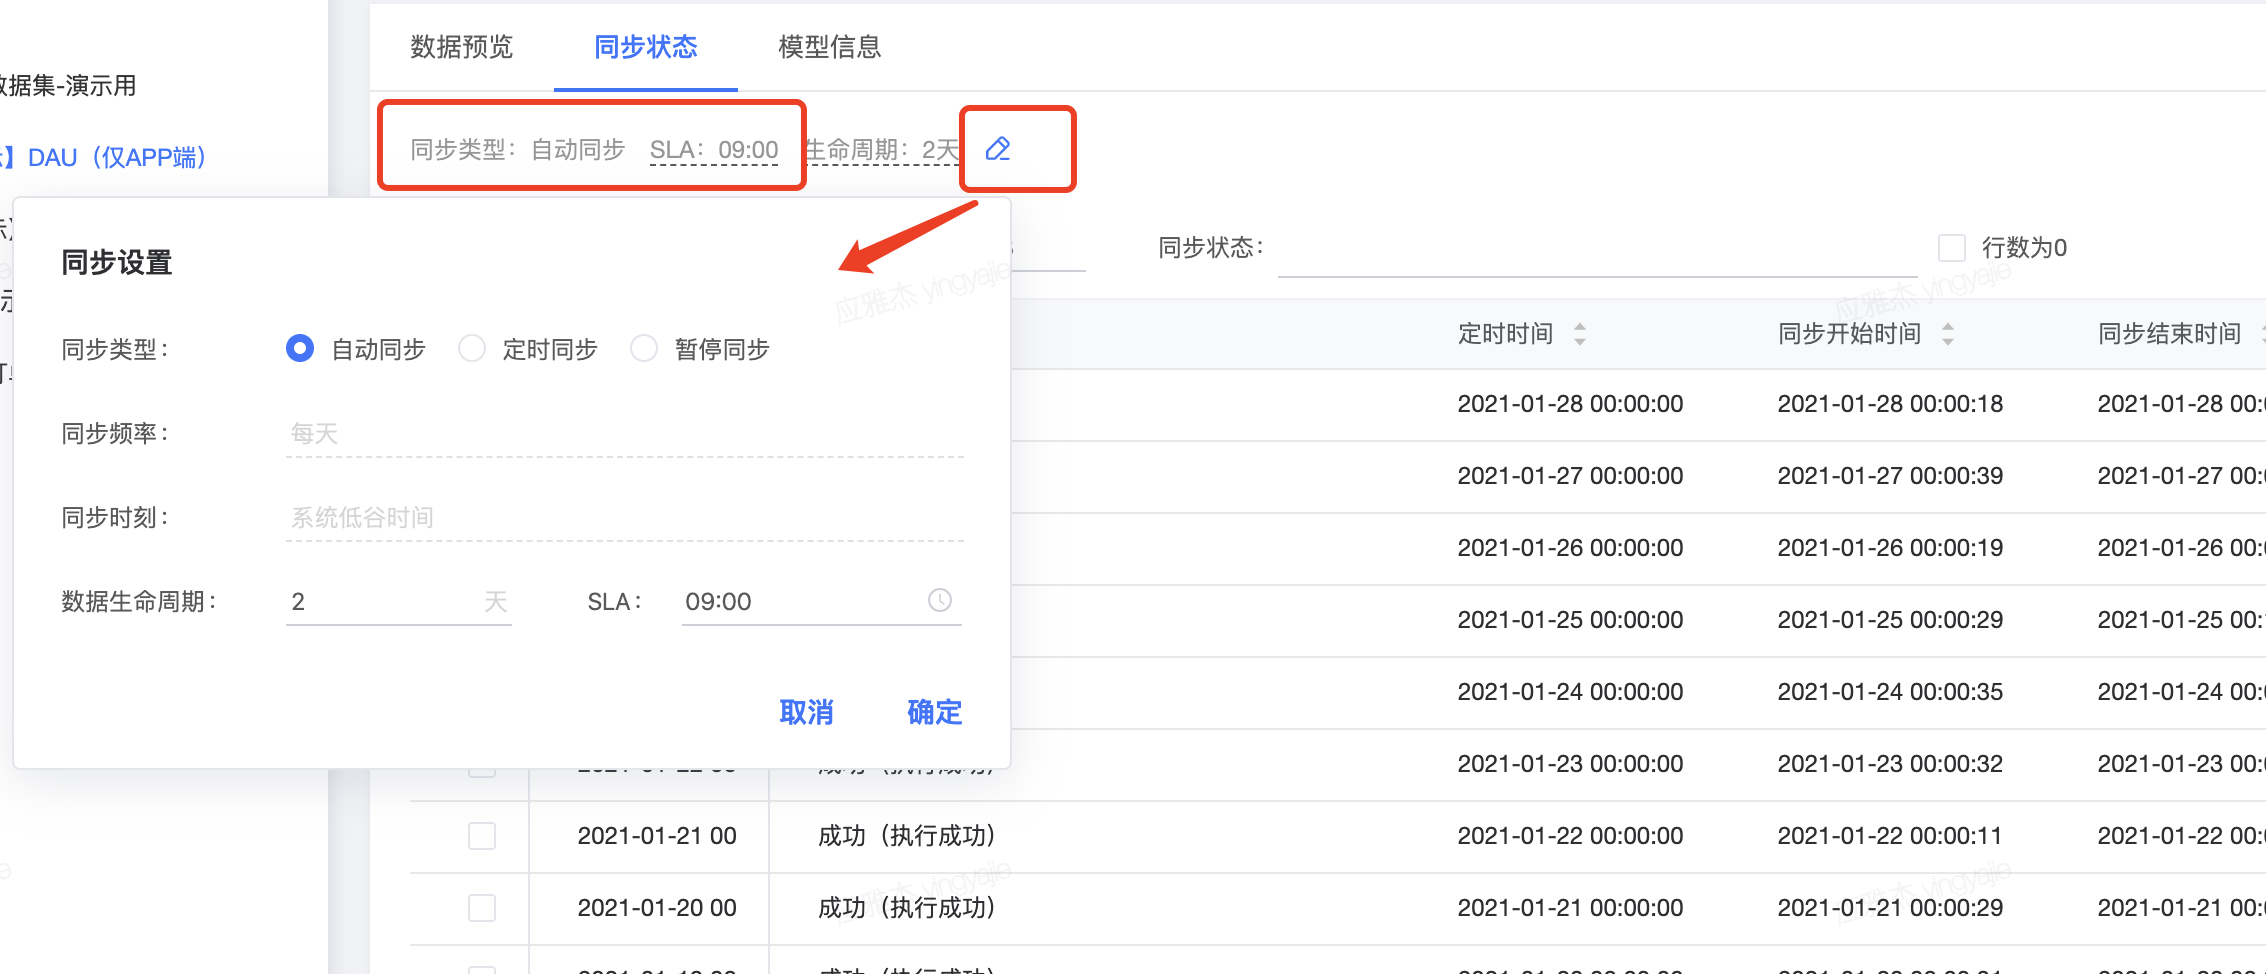Open the 同步时刻 field showing 系统低谷时间
This screenshot has height=974, width=2266.
coord(625,518)
